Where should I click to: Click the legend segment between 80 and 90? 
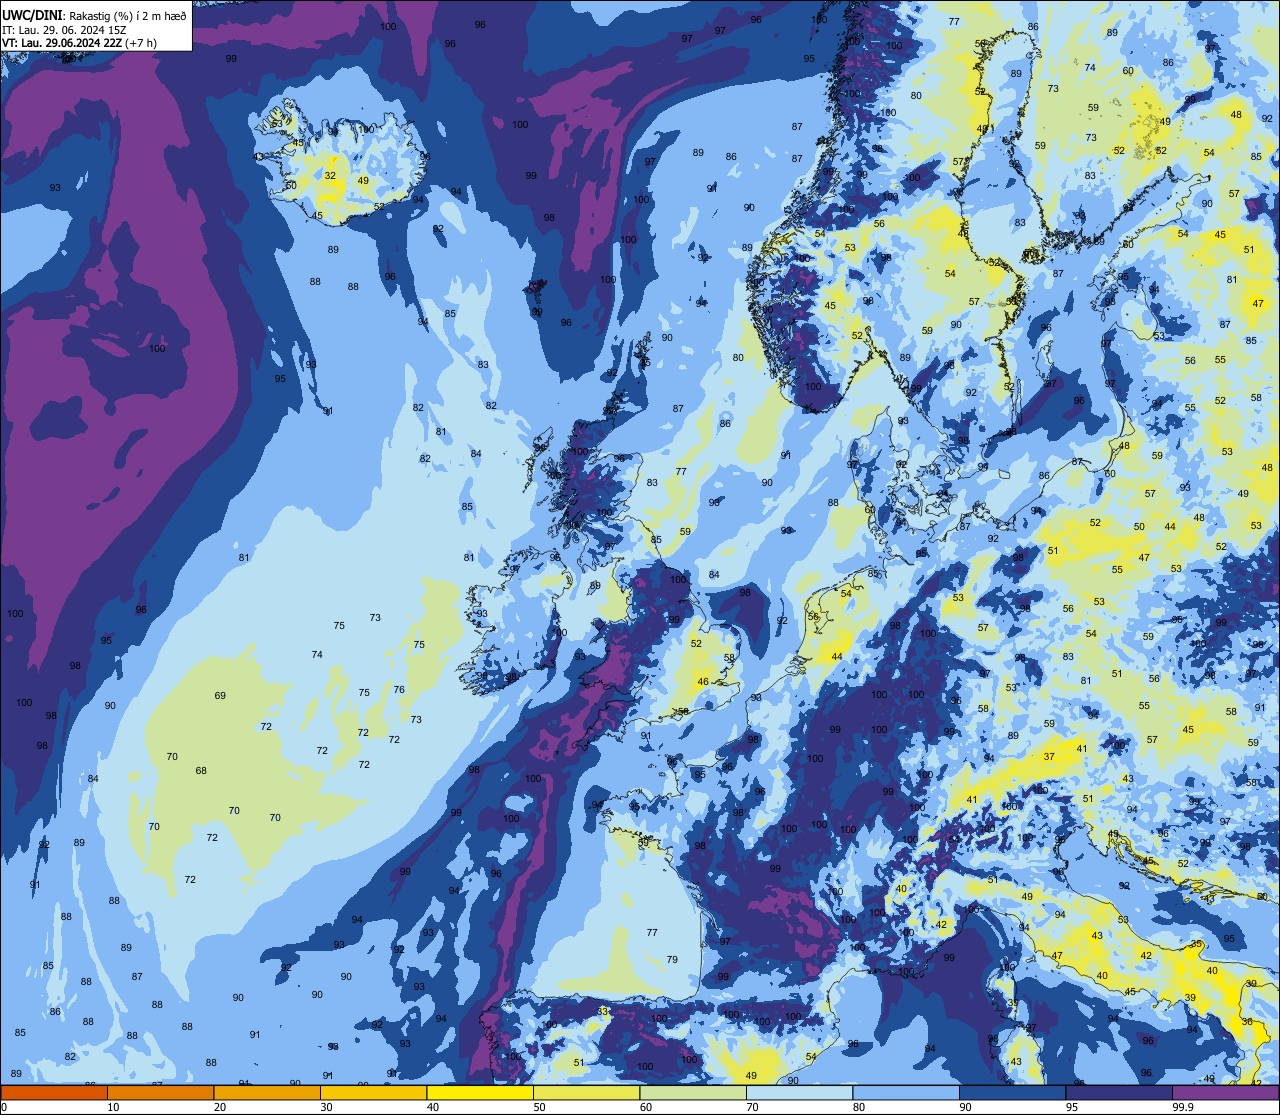tap(906, 1092)
